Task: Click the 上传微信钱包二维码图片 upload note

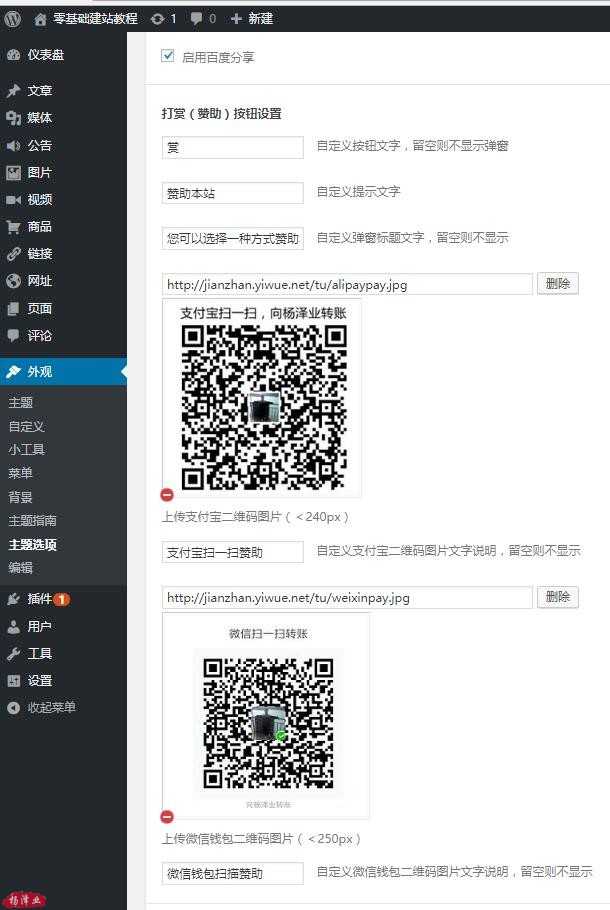Action: [x=262, y=839]
